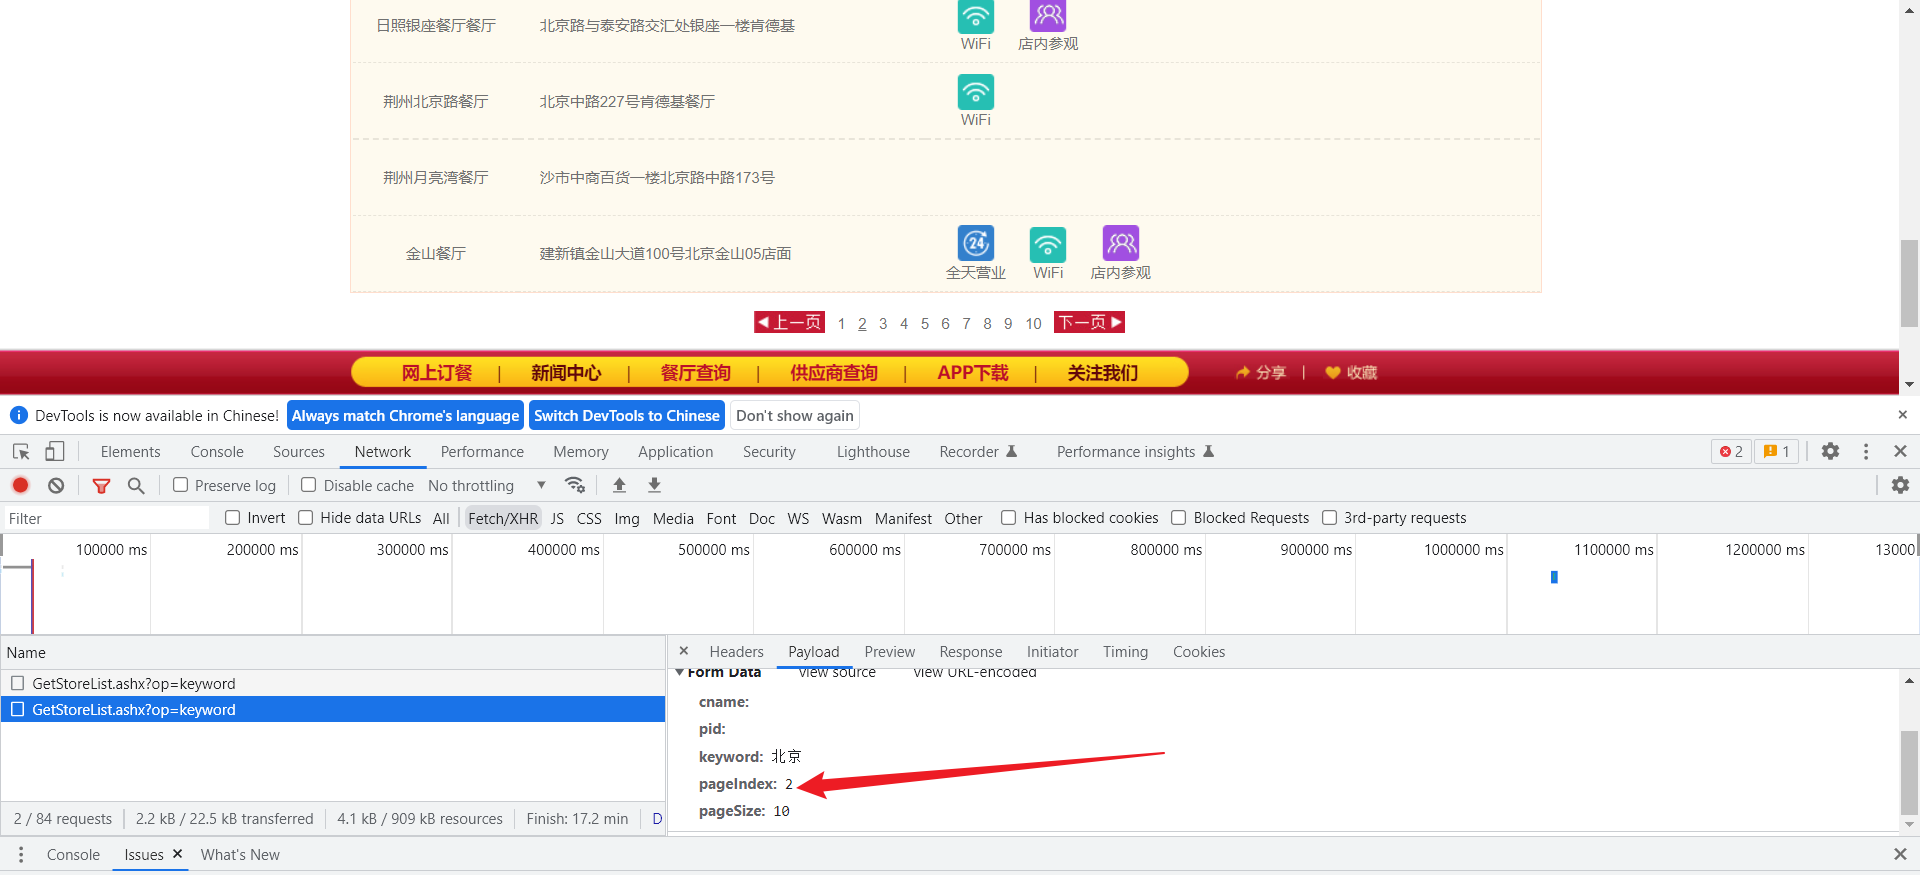Click the webpage vertical scrollbar thumb

coord(1909,283)
